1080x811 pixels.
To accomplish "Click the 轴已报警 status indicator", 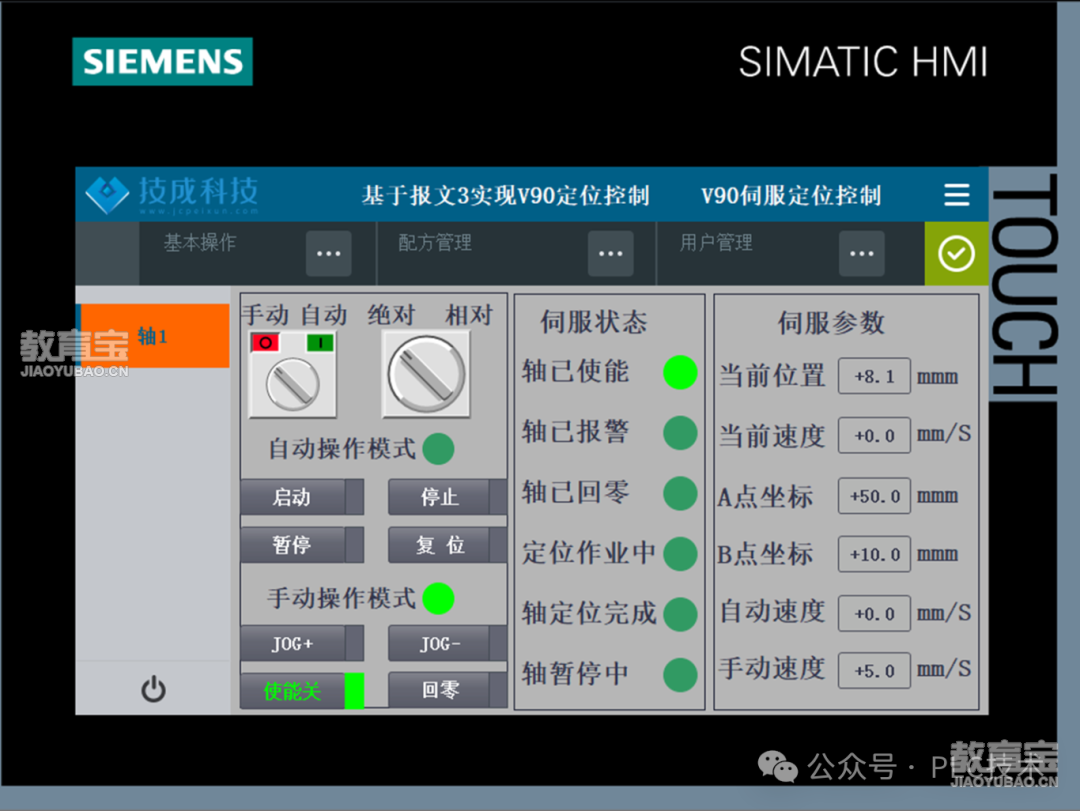I will (x=680, y=433).
